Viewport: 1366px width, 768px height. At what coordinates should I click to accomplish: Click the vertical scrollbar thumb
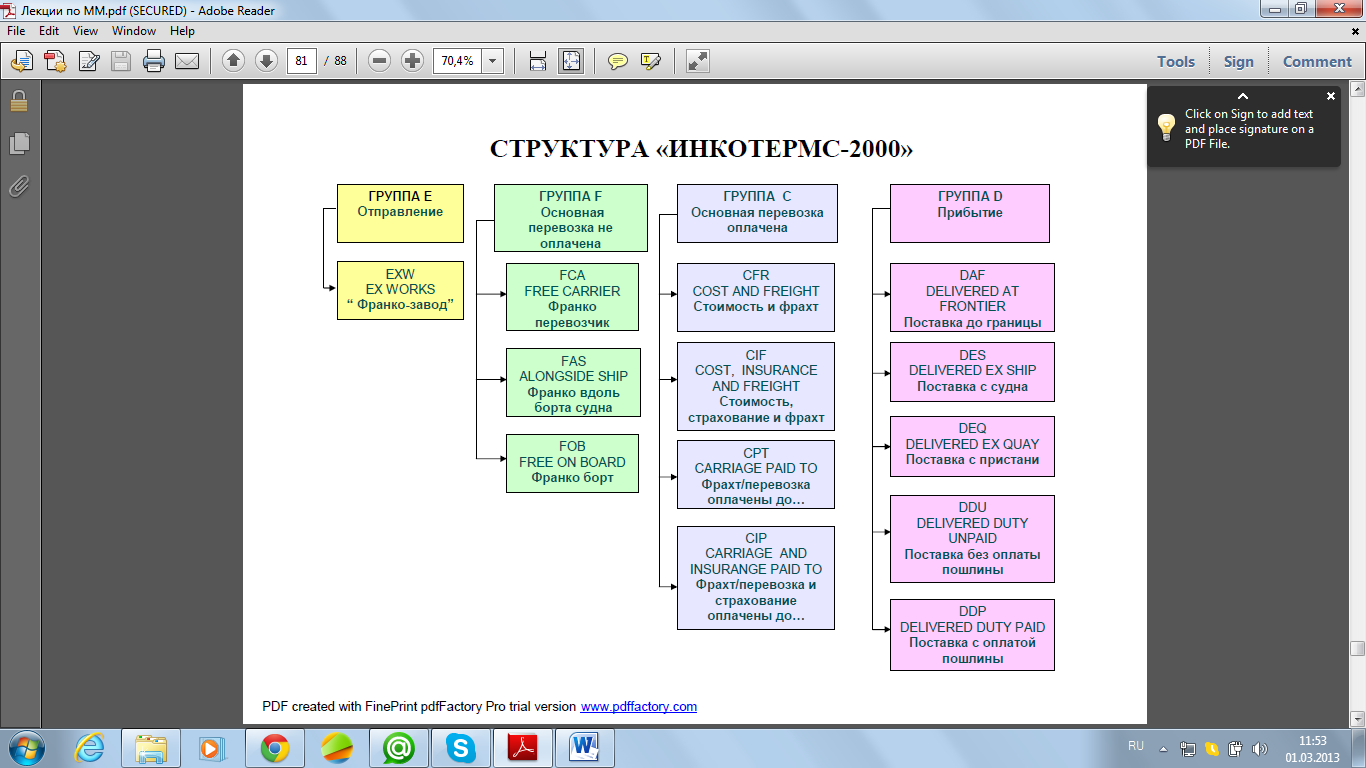[1357, 649]
